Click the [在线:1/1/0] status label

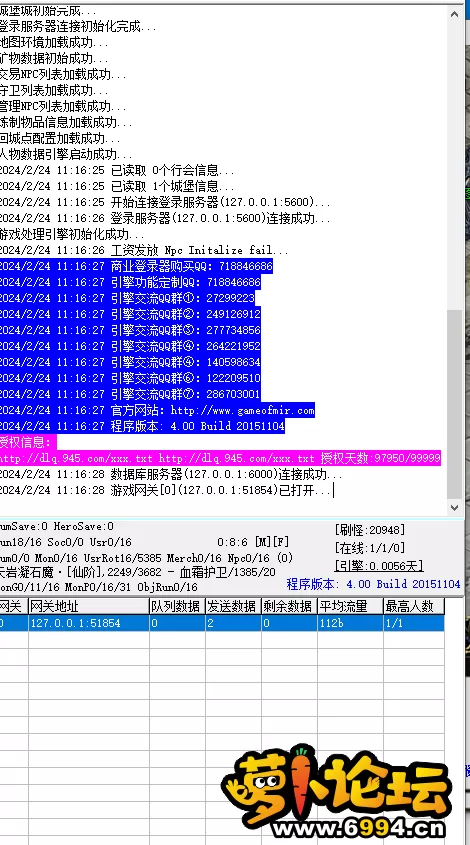370,548
